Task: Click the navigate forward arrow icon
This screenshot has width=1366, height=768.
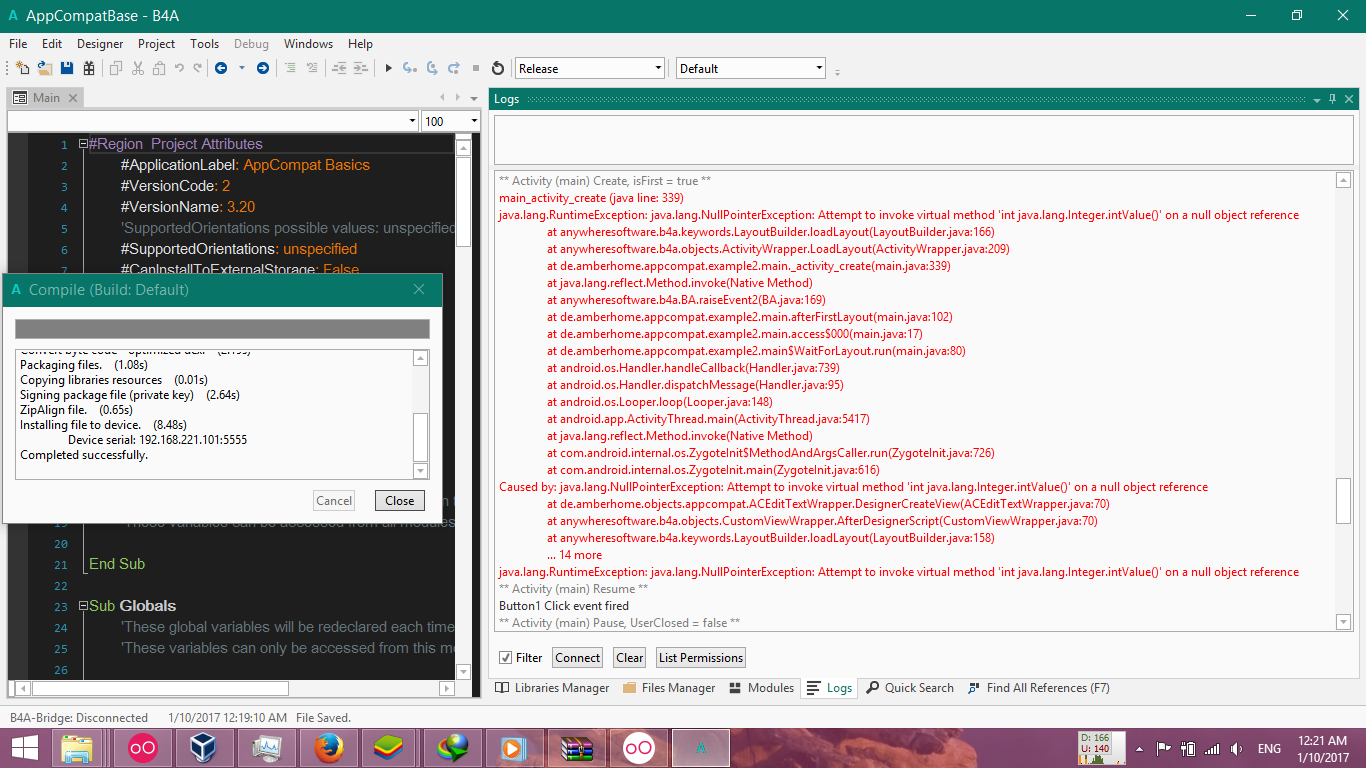Action: [263, 68]
